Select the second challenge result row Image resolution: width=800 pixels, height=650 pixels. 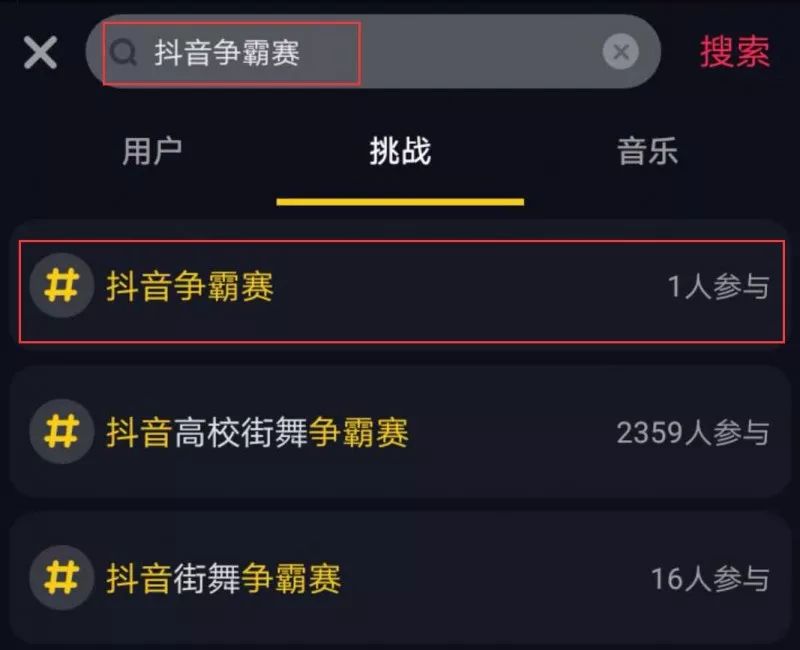click(400, 432)
